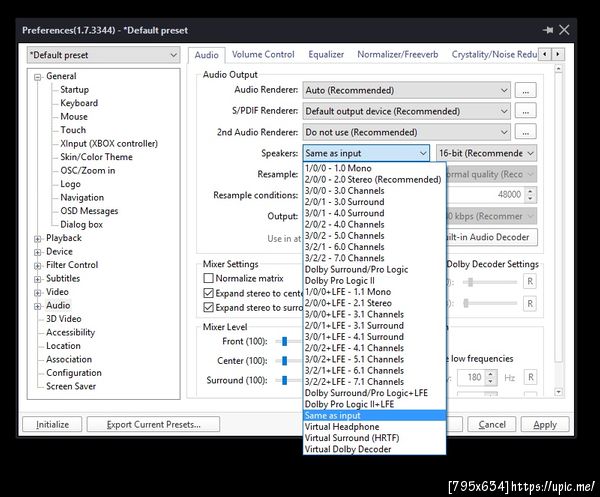Open the S/PDIF Renderer dropdown
Screen dimensions: 600x497
pos(406,111)
